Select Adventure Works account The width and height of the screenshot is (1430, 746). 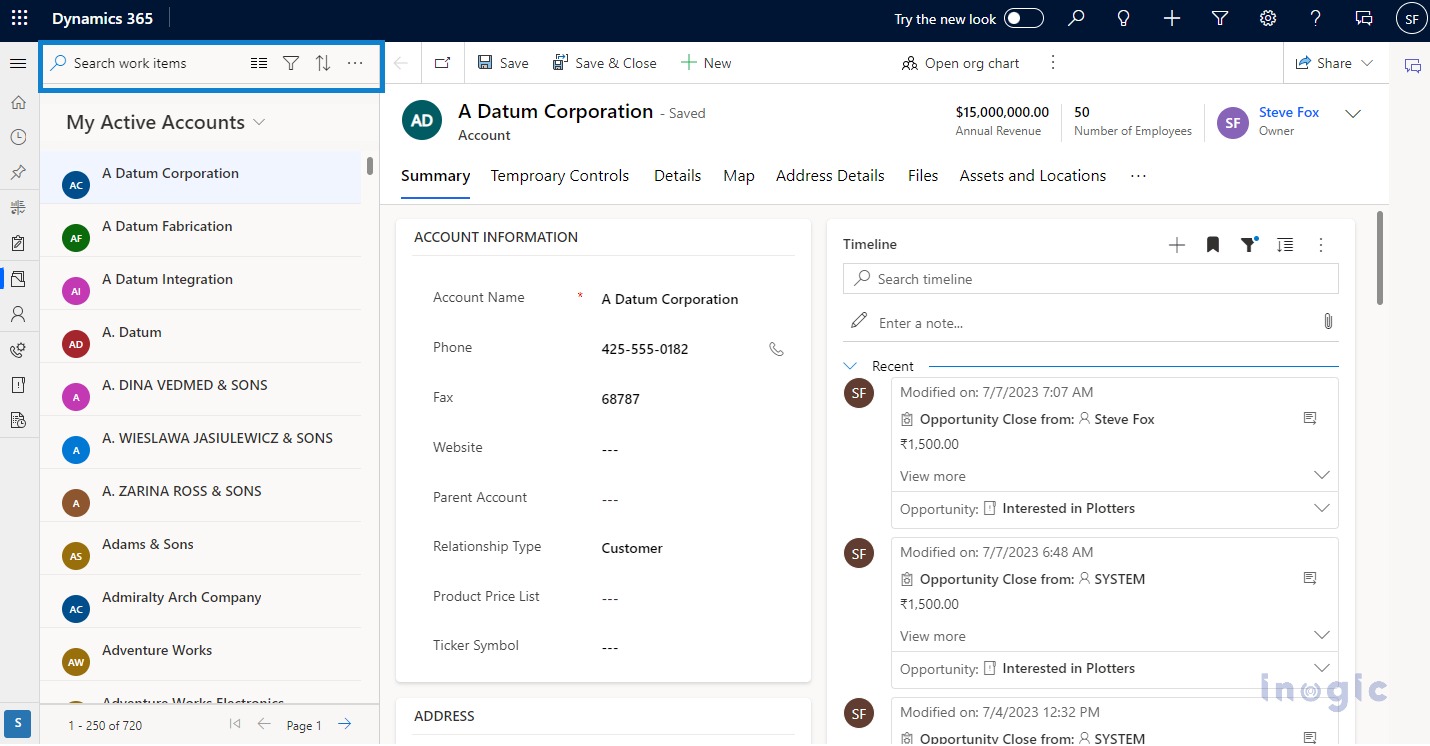click(200, 654)
